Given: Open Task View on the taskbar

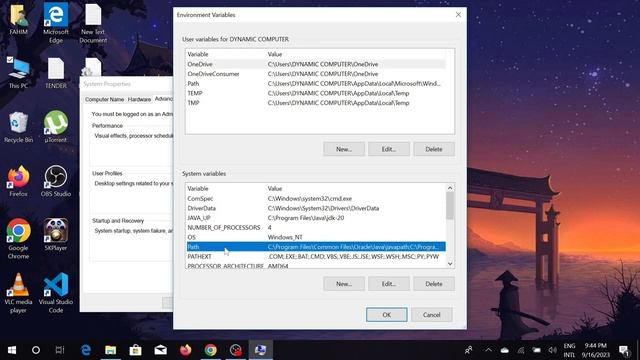Looking at the screenshot, I should [60, 350].
